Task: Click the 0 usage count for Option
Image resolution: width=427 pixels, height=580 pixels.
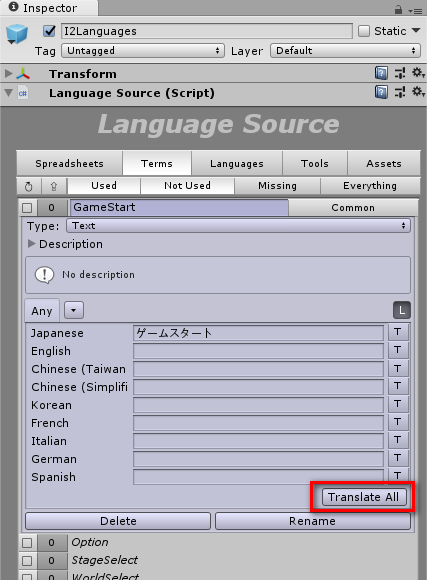Action: 52,543
